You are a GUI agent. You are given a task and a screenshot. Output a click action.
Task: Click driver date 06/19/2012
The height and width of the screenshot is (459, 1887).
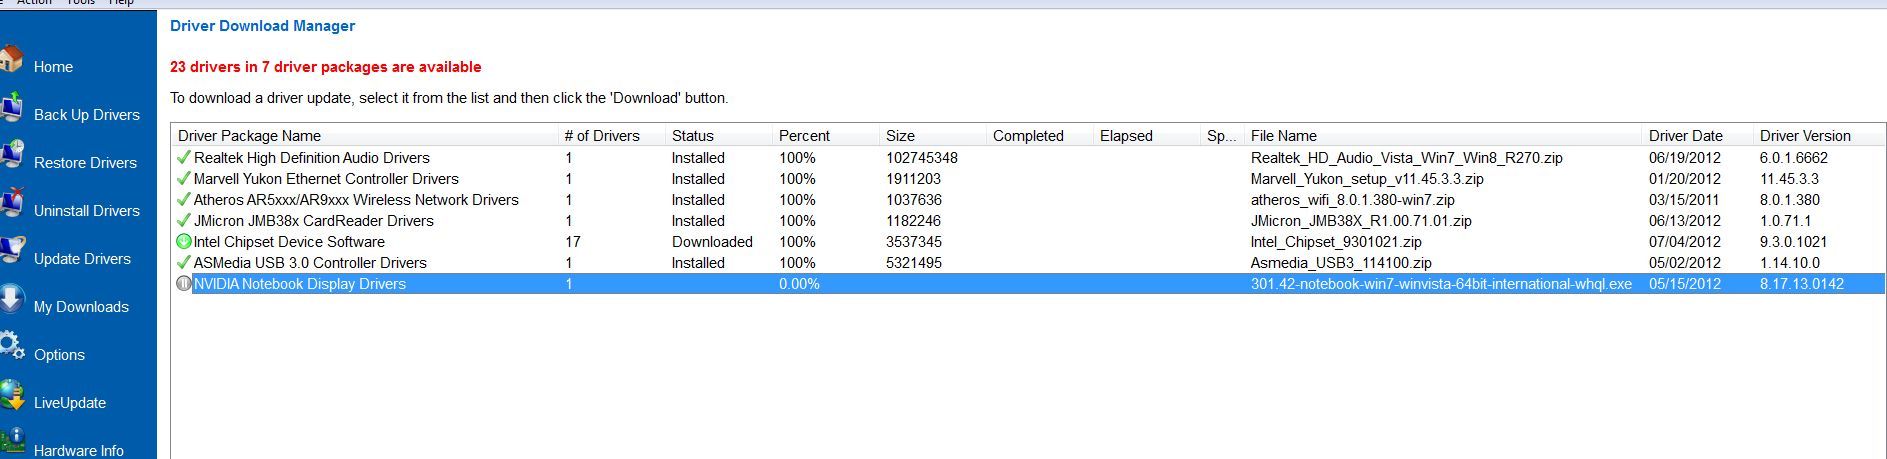coord(1685,158)
